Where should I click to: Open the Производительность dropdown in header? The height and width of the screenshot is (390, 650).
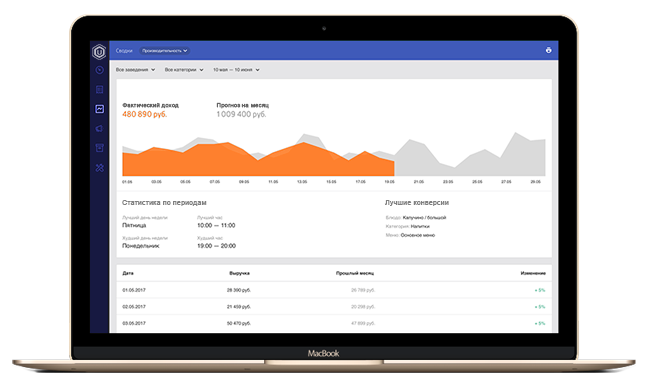pyautogui.click(x=165, y=51)
